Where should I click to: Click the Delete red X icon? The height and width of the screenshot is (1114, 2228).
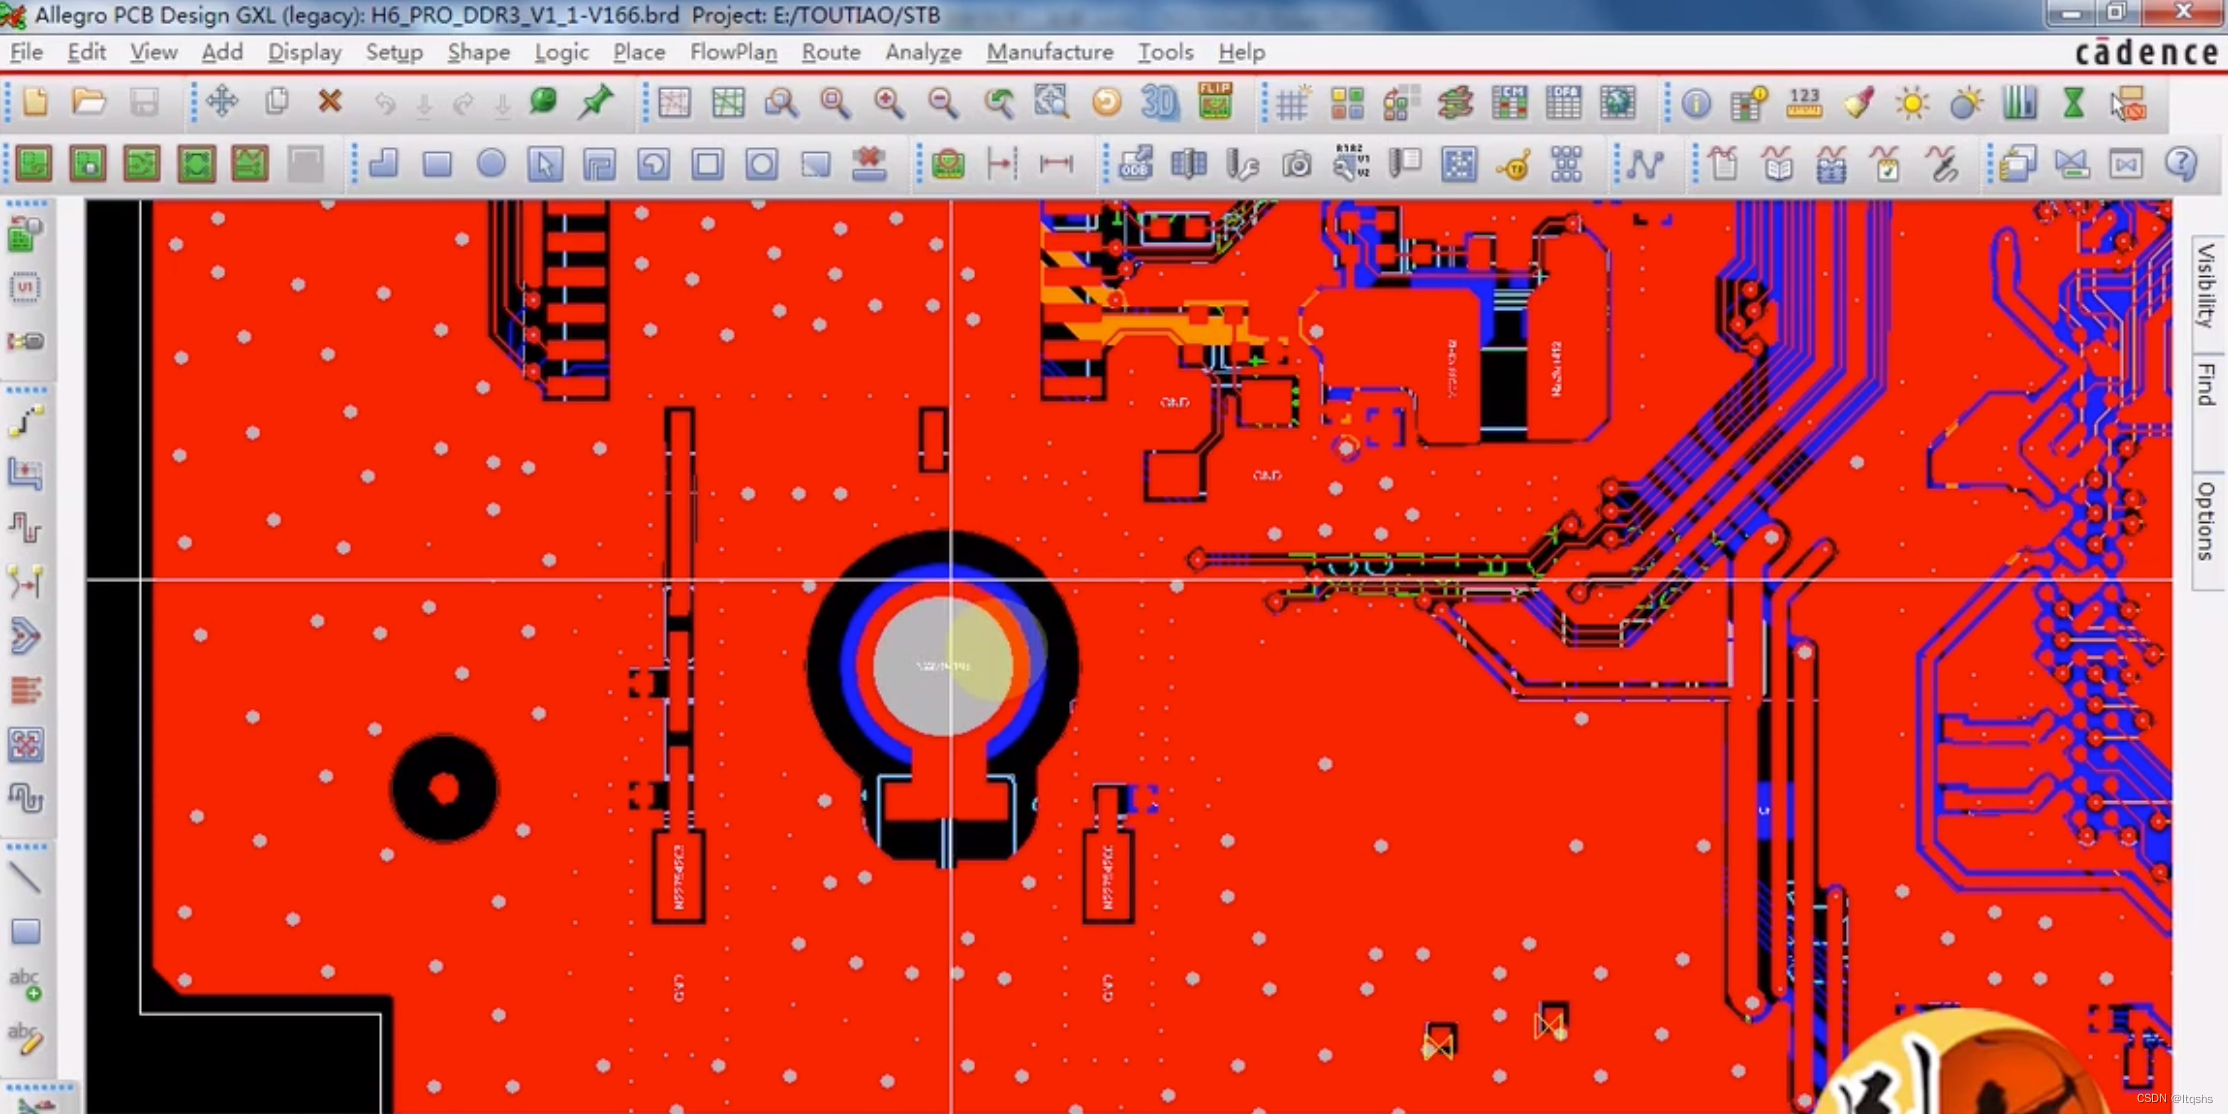[x=329, y=102]
